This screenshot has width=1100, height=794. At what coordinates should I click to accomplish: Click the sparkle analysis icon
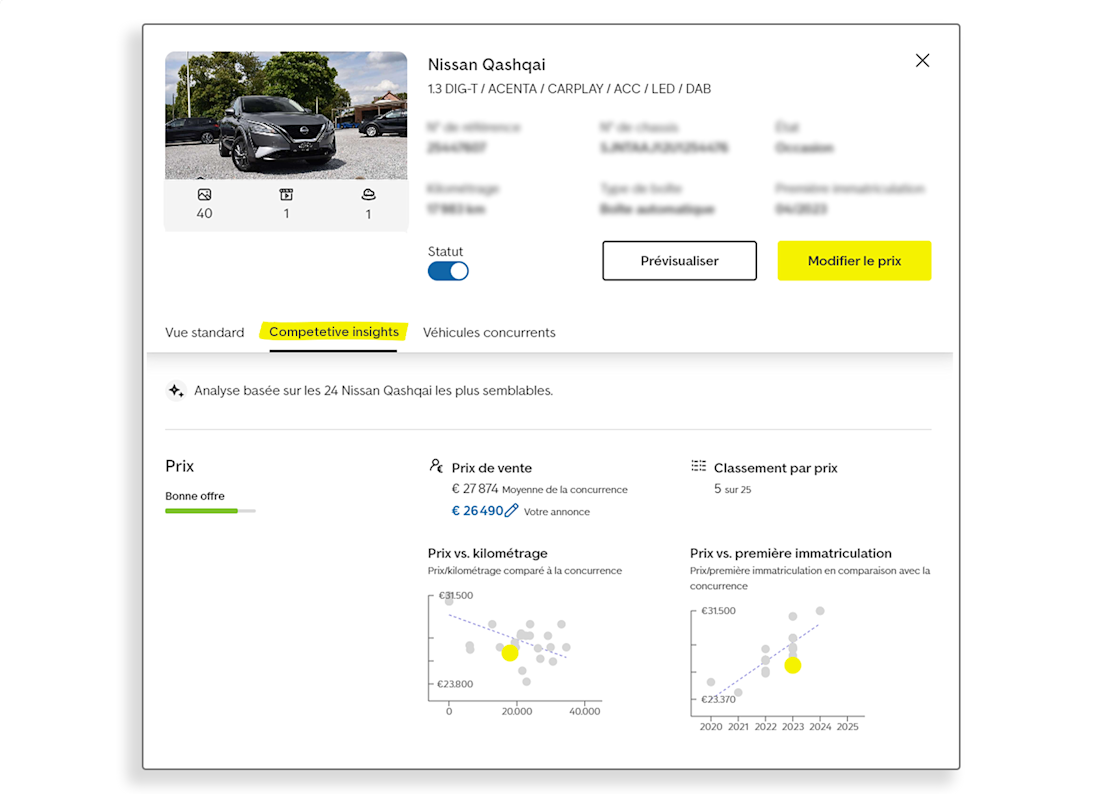pos(176,391)
